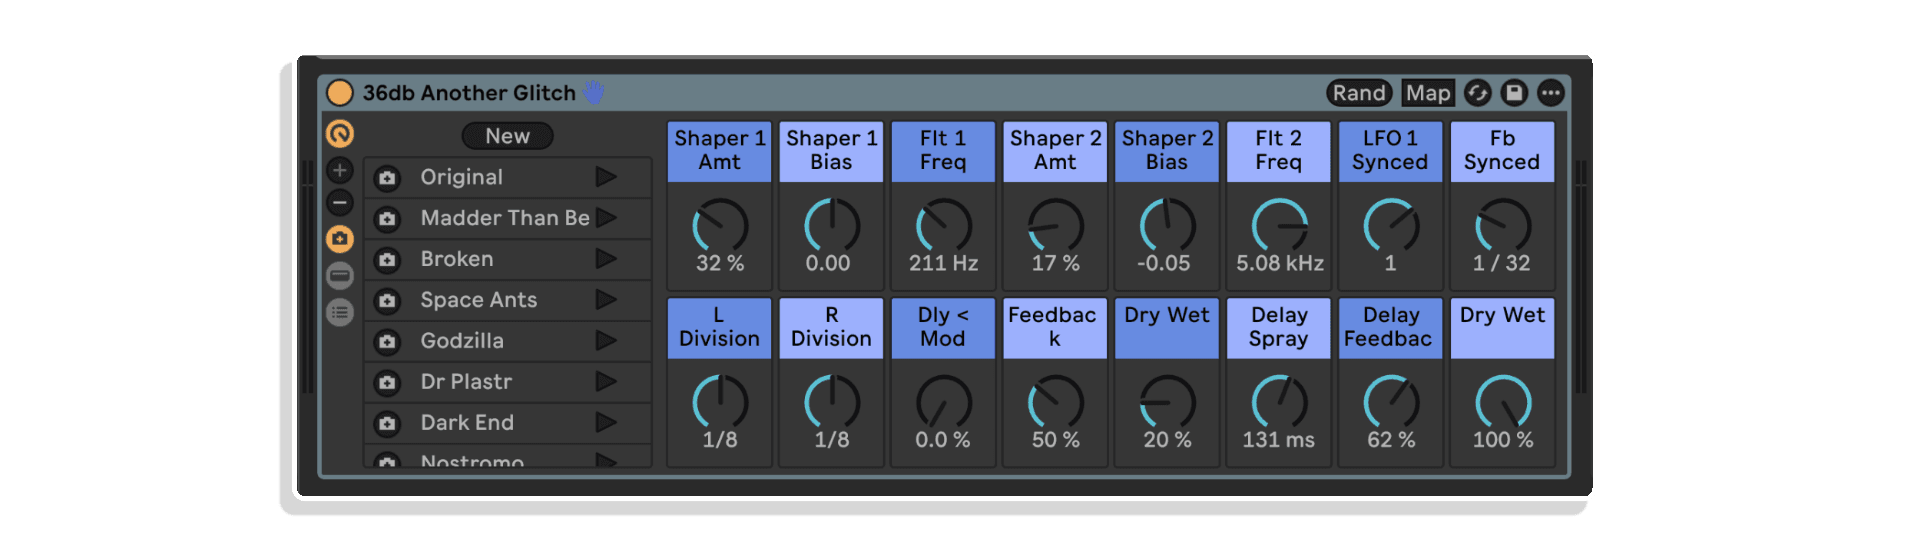Launch the Godzilla variation play arrow
Screen dimensions: 1920x551
pos(606,341)
